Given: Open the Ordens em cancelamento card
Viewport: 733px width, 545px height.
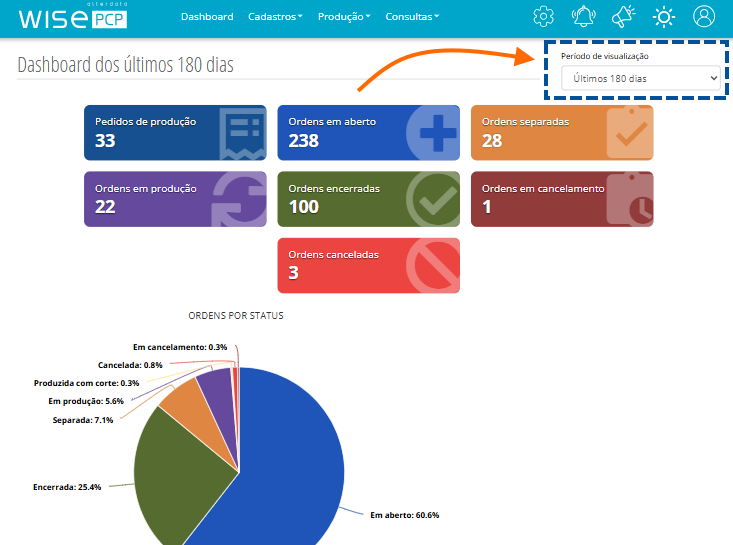Looking at the screenshot, I should (x=562, y=199).
